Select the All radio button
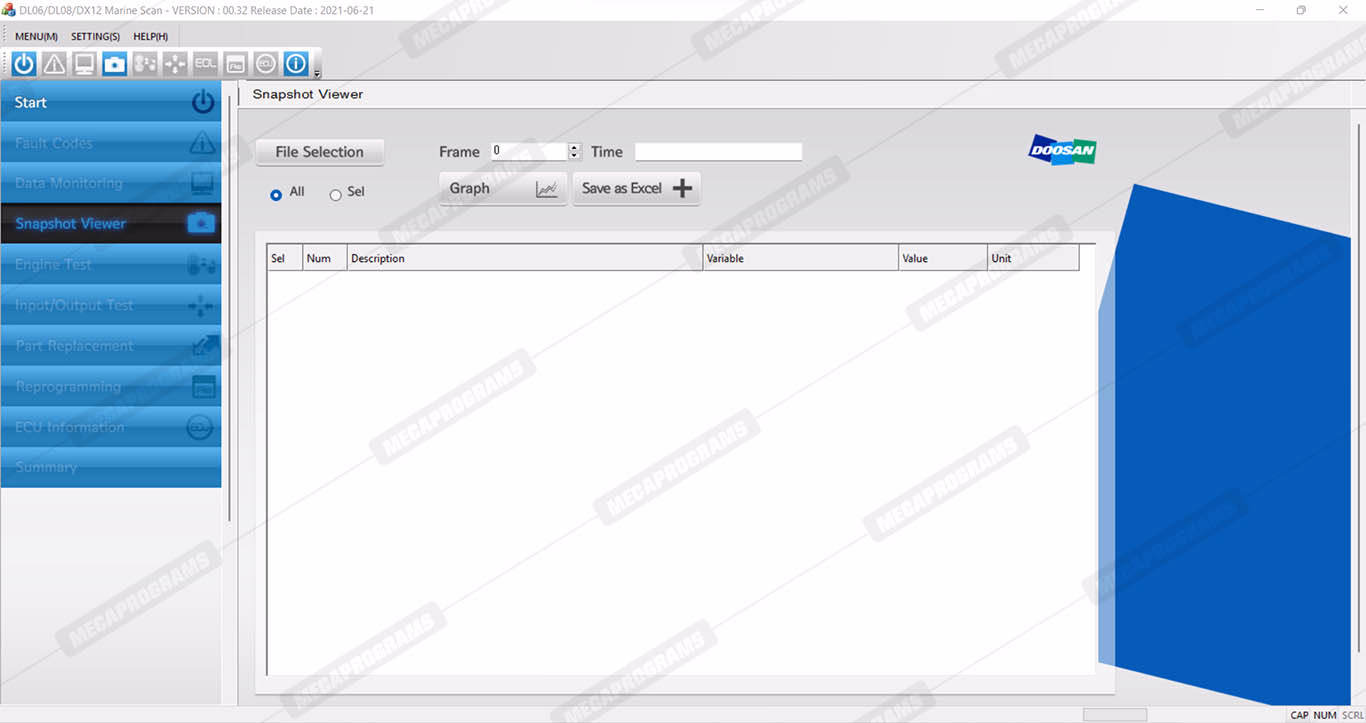Screen dimensions: 1366x723 click(x=276, y=195)
